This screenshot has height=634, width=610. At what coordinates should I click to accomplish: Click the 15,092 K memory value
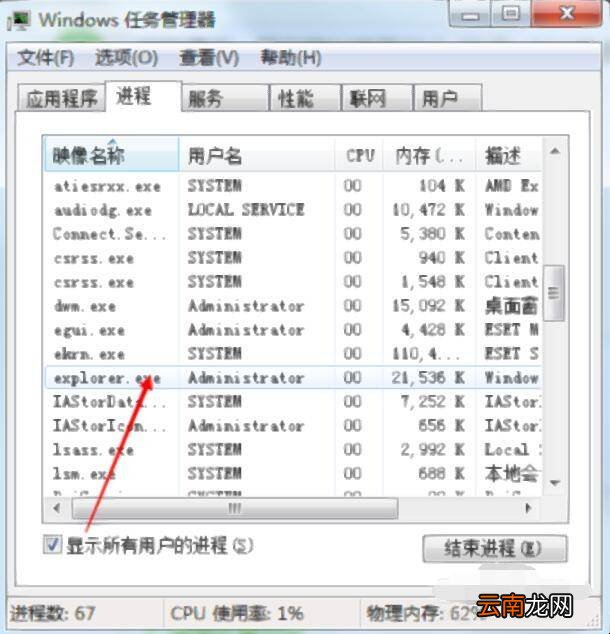pyautogui.click(x=429, y=306)
